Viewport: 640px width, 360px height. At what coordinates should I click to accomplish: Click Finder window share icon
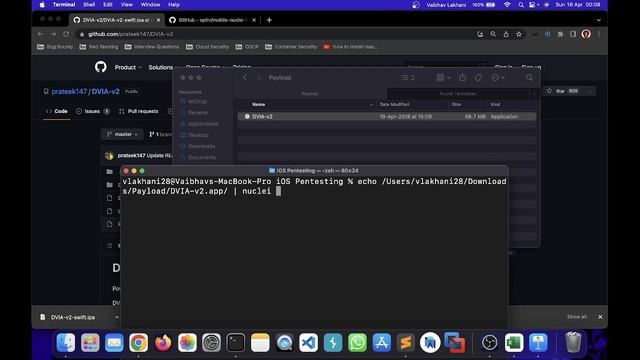pos(462,77)
